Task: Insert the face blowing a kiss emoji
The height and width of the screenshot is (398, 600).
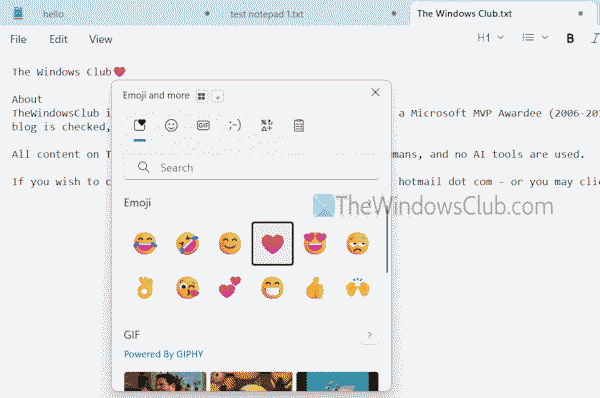Action: pyautogui.click(x=188, y=288)
